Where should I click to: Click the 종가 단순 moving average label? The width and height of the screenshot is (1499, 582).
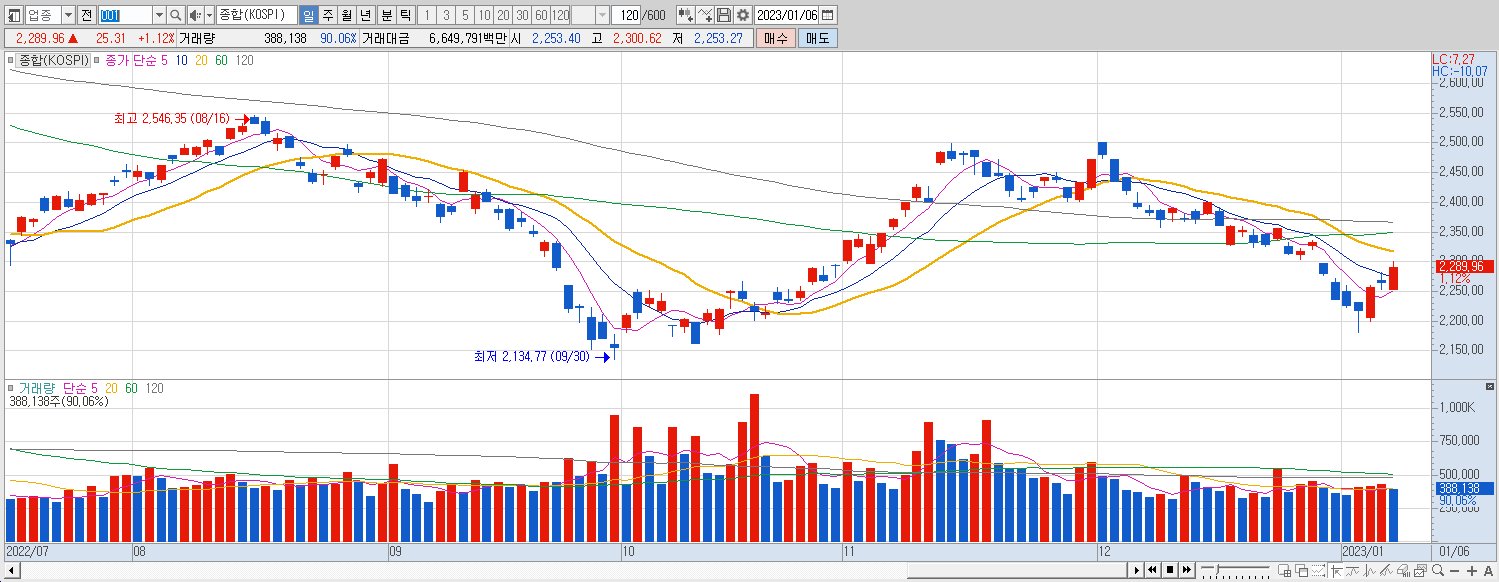point(132,60)
